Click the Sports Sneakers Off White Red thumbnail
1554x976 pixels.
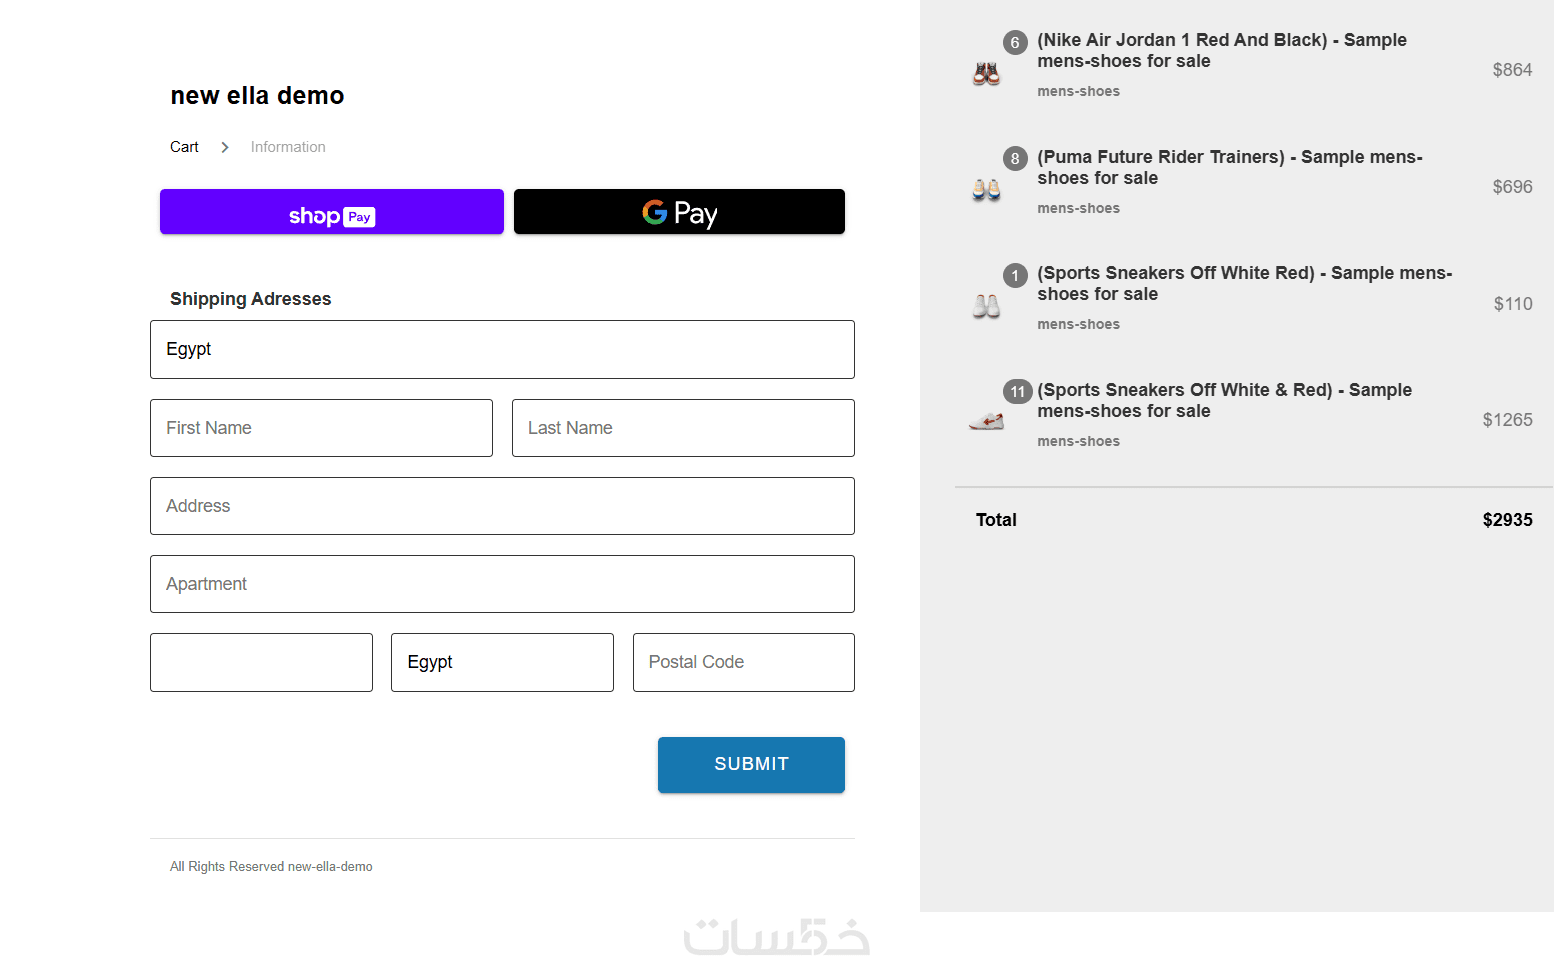pyautogui.click(x=986, y=306)
